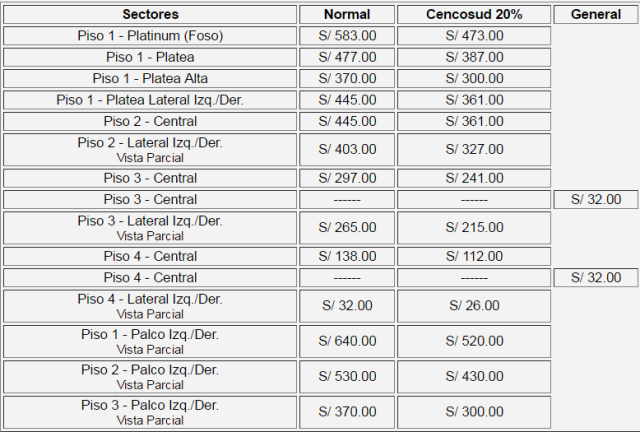Click the Piso 1 - Platea Lateral Izq./Der. cell
The width and height of the screenshot is (640, 432).
pos(150,100)
